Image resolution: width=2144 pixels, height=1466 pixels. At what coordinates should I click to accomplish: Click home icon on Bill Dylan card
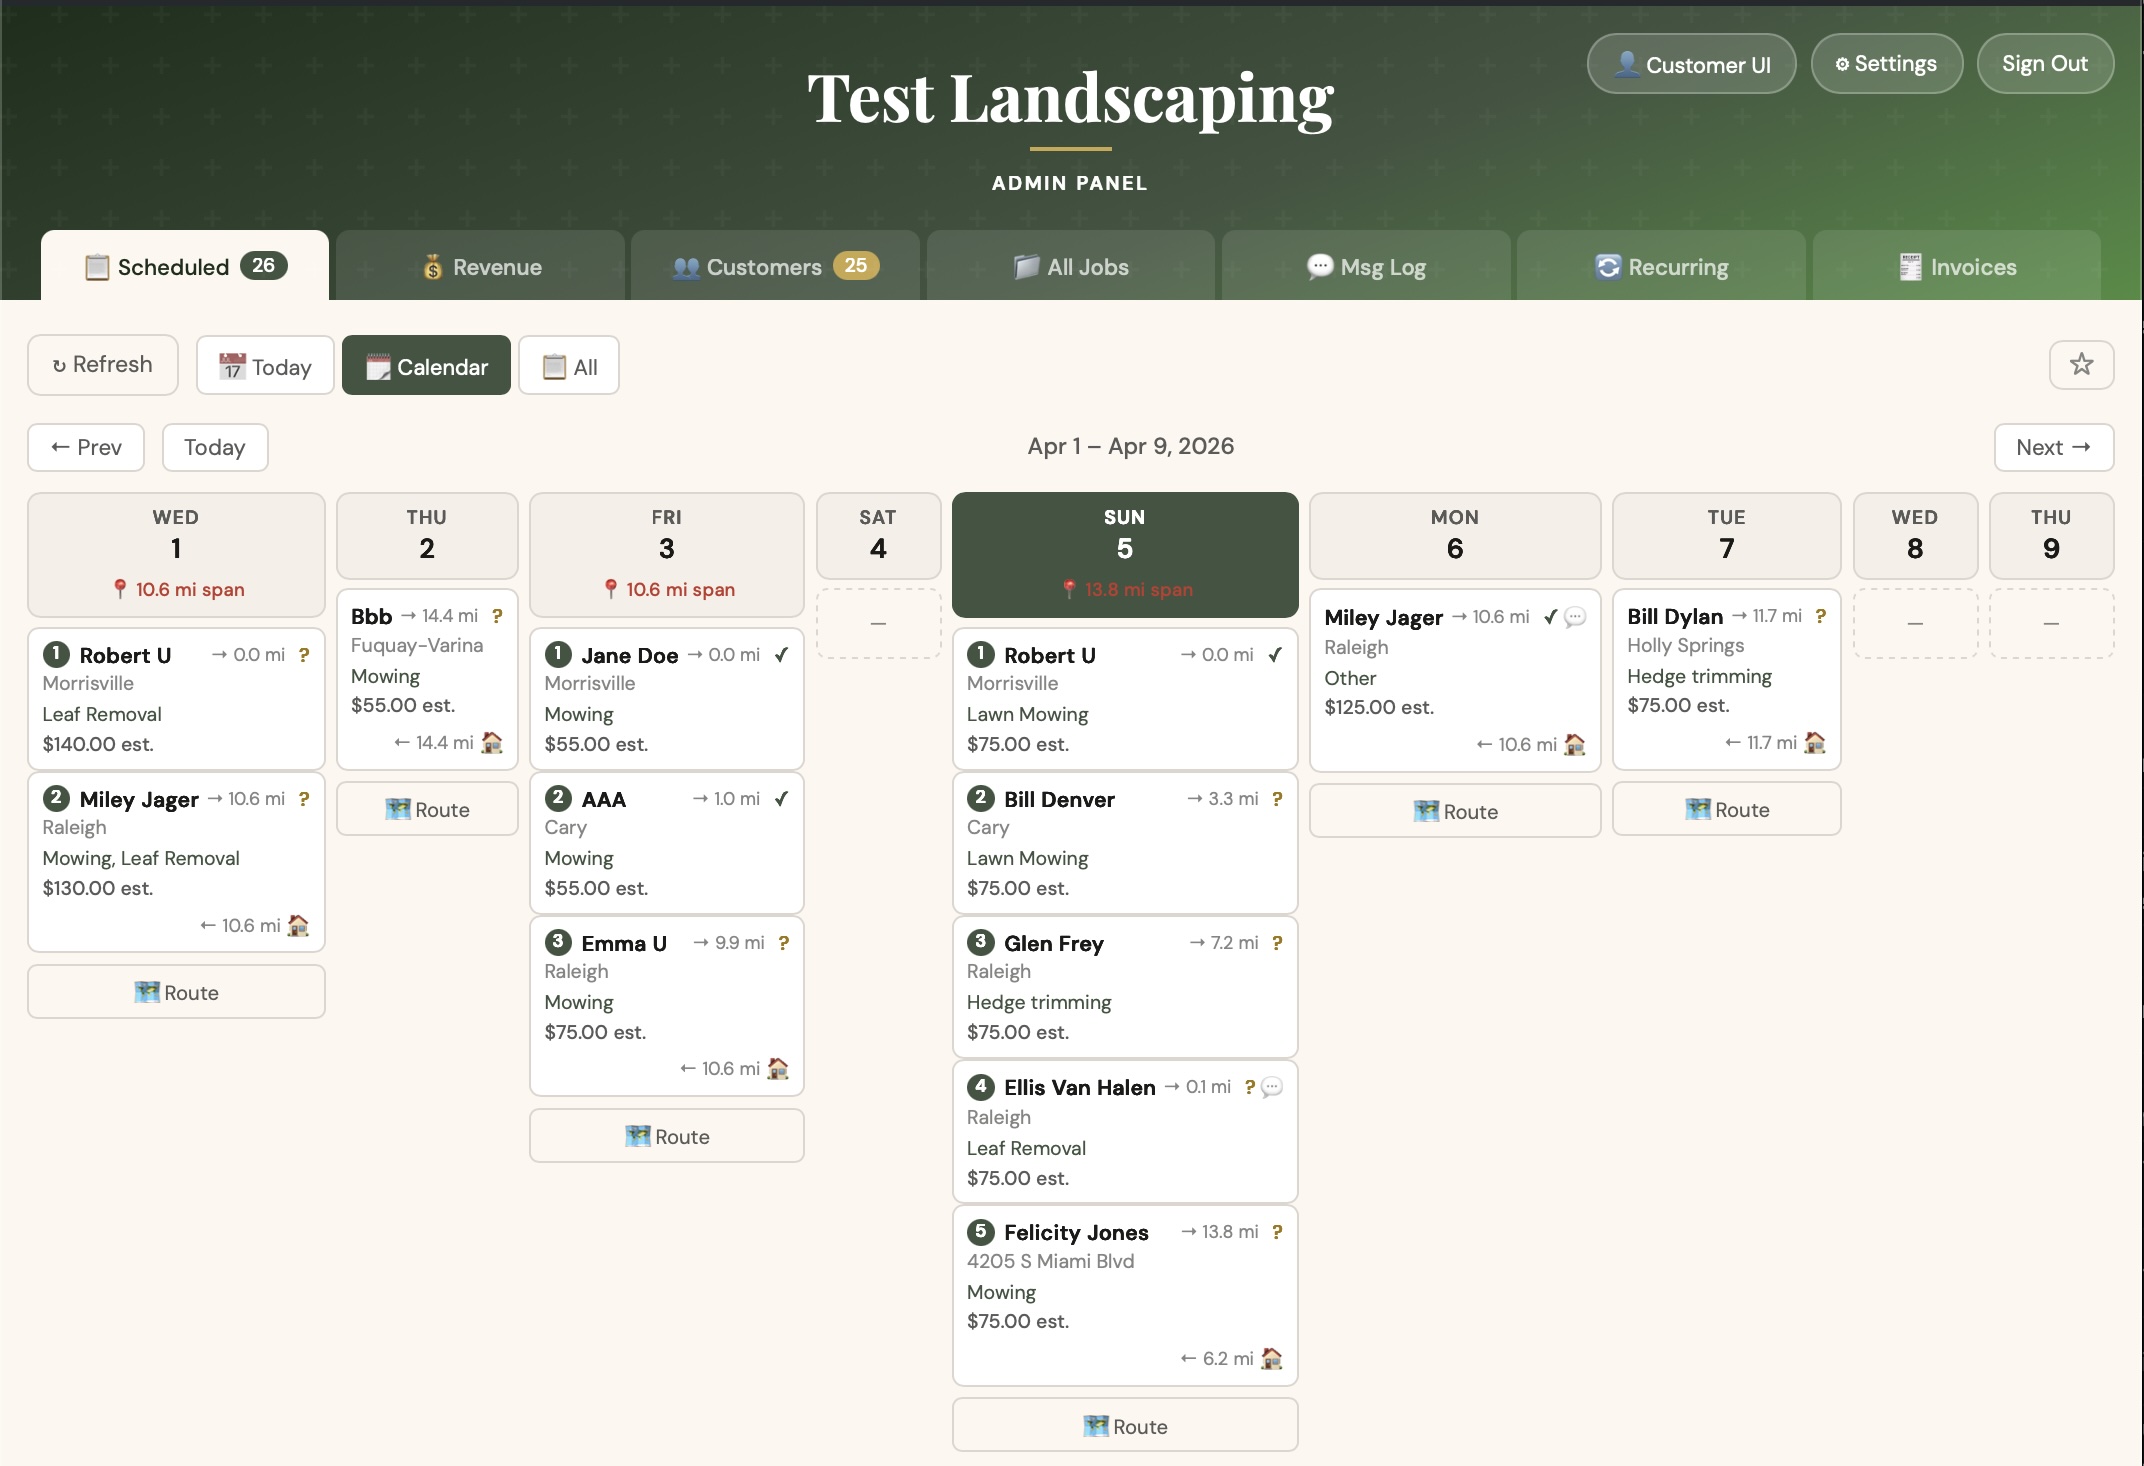(x=1814, y=742)
